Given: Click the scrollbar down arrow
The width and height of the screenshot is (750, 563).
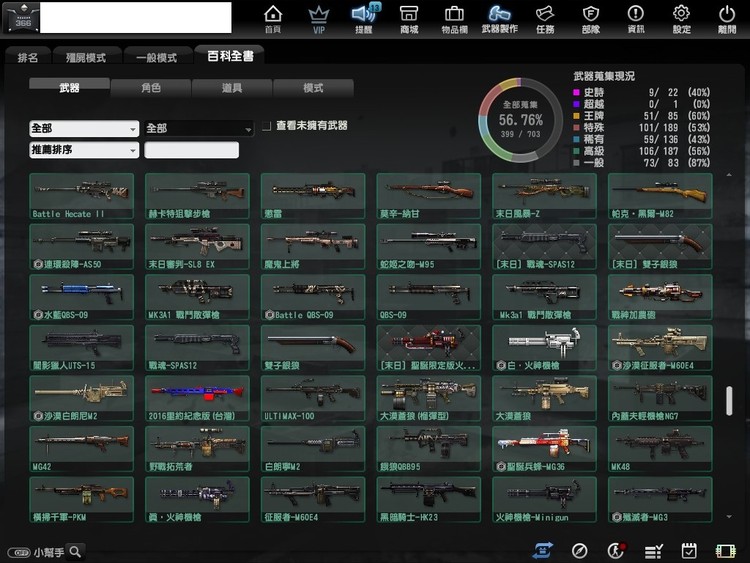Looking at the screenshot, I should pyautogui.click(x=729, y=517).
